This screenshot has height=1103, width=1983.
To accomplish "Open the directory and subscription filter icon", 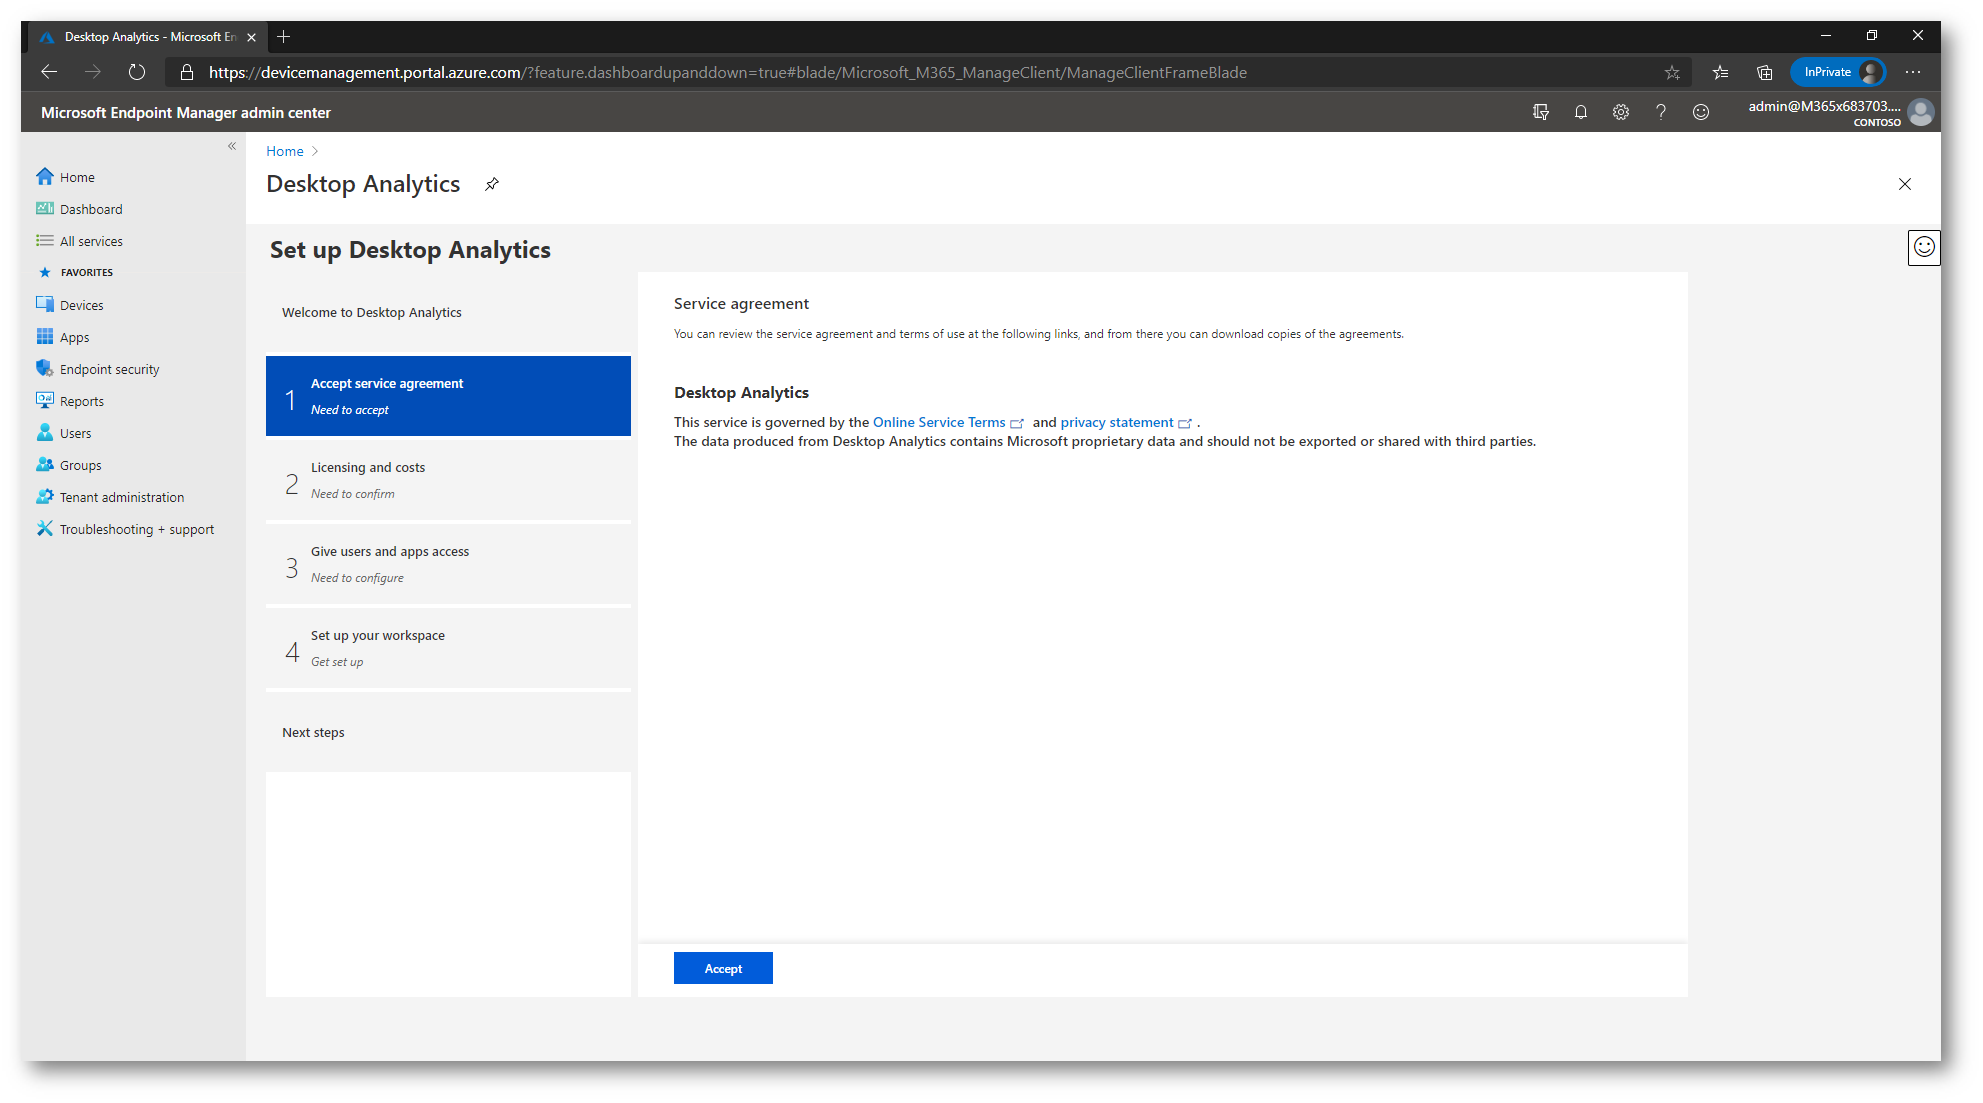I will coord(1541,112).
